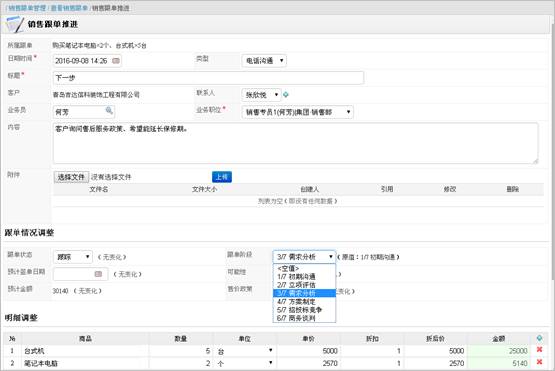This screenshot has height=371, width=555.
Task: Click the 创建人 column header
Action: tap(310, 189)
